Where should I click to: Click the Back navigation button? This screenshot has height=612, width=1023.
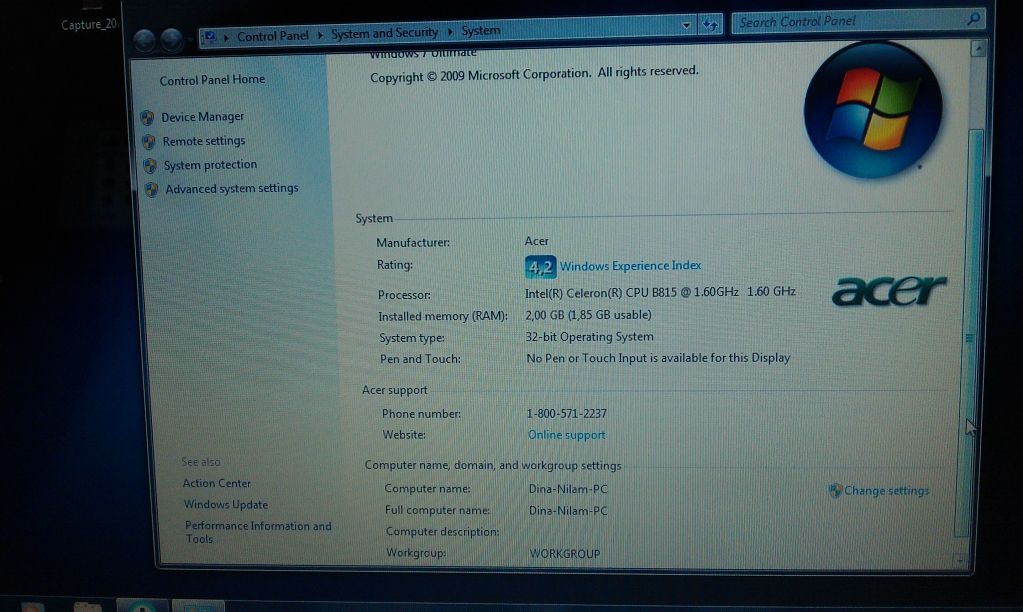click(145, 41)
